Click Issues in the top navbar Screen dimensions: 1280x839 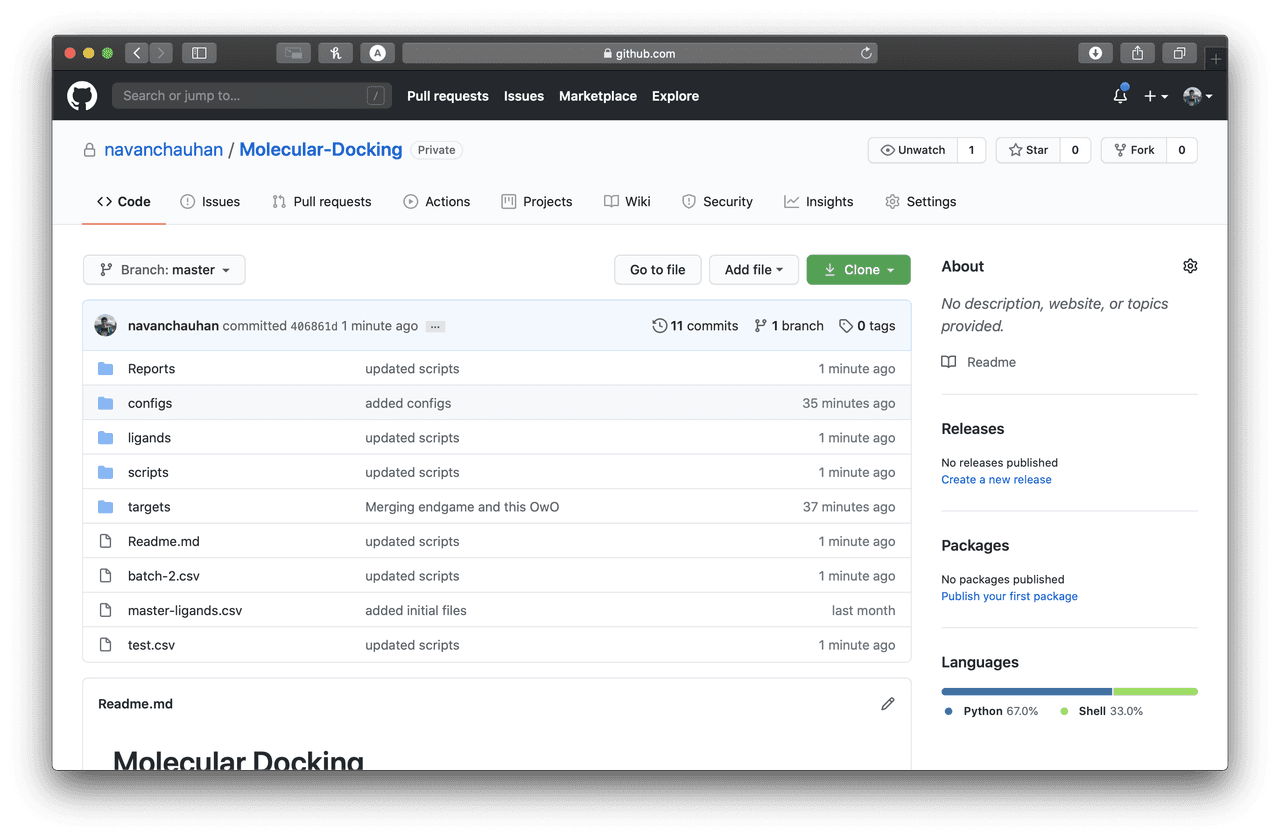tap(524, 96)
